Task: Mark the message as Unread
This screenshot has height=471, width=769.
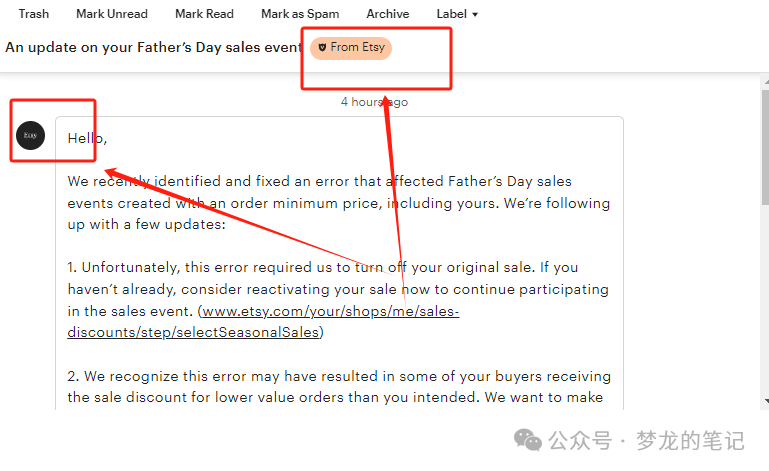Action: 112,14
